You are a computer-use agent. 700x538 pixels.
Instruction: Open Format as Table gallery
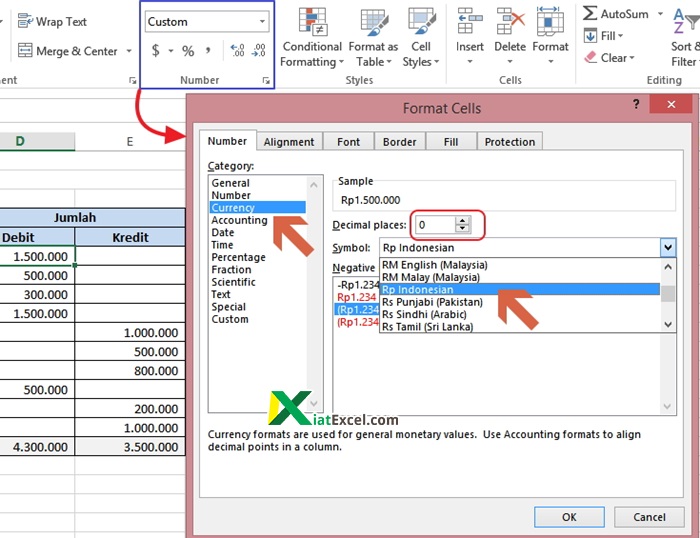[373, 38]
